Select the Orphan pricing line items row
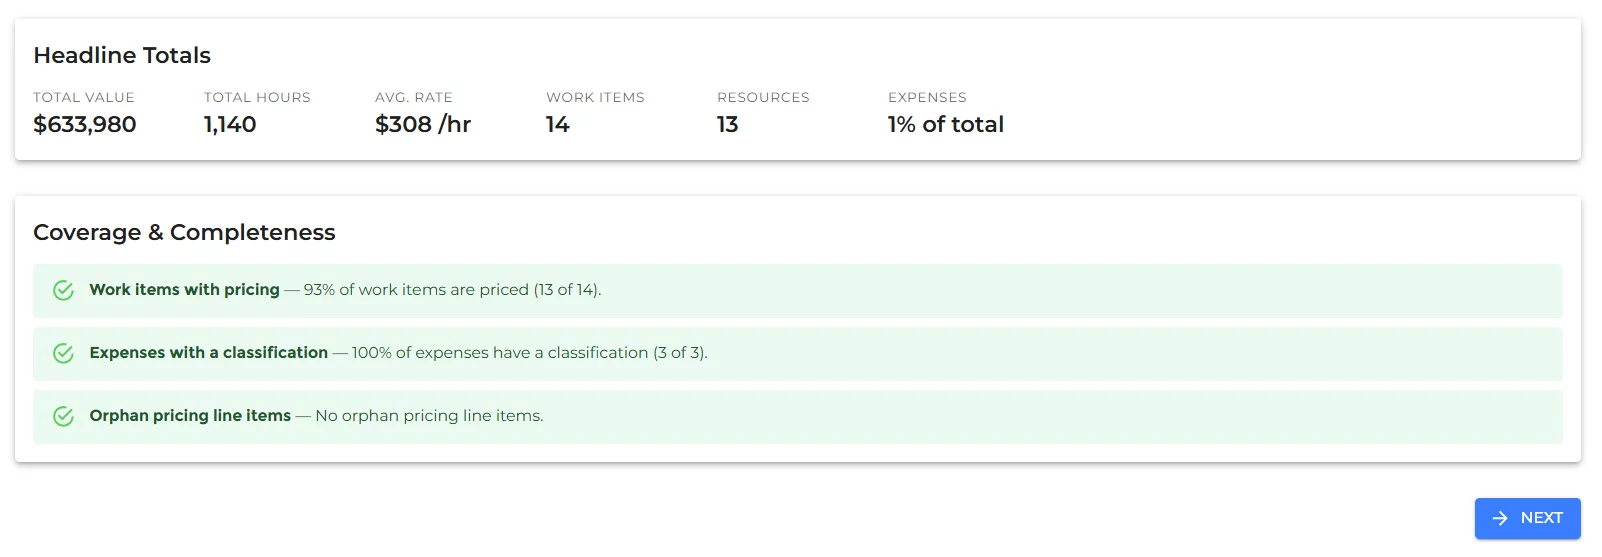Image resolution: width=1602 pixels, height=557 pixels. click(797, 416)
